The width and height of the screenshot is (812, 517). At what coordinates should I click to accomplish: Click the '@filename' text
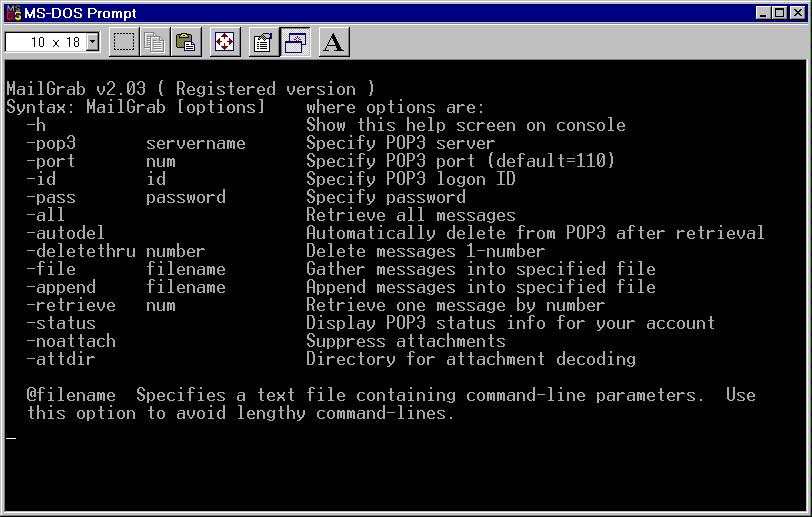tap(71, 395)
